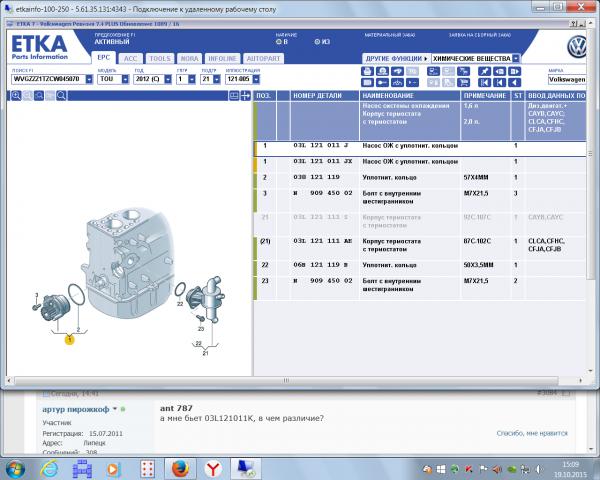Click the previous illustration page icon

tap(499, 71)
